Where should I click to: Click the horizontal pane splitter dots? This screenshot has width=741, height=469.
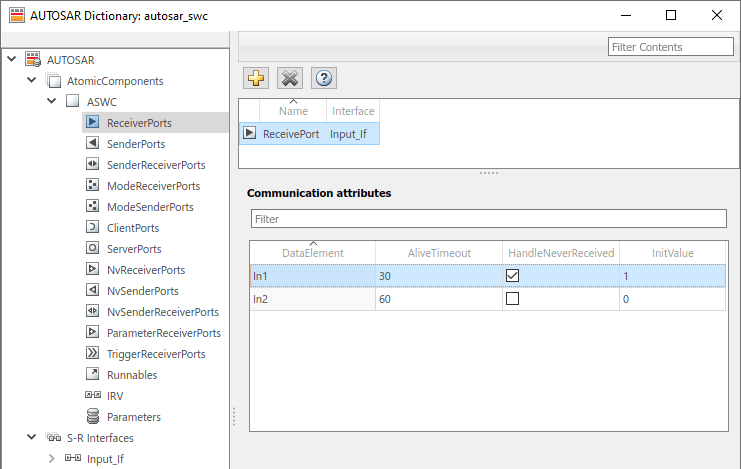point(489,173)
